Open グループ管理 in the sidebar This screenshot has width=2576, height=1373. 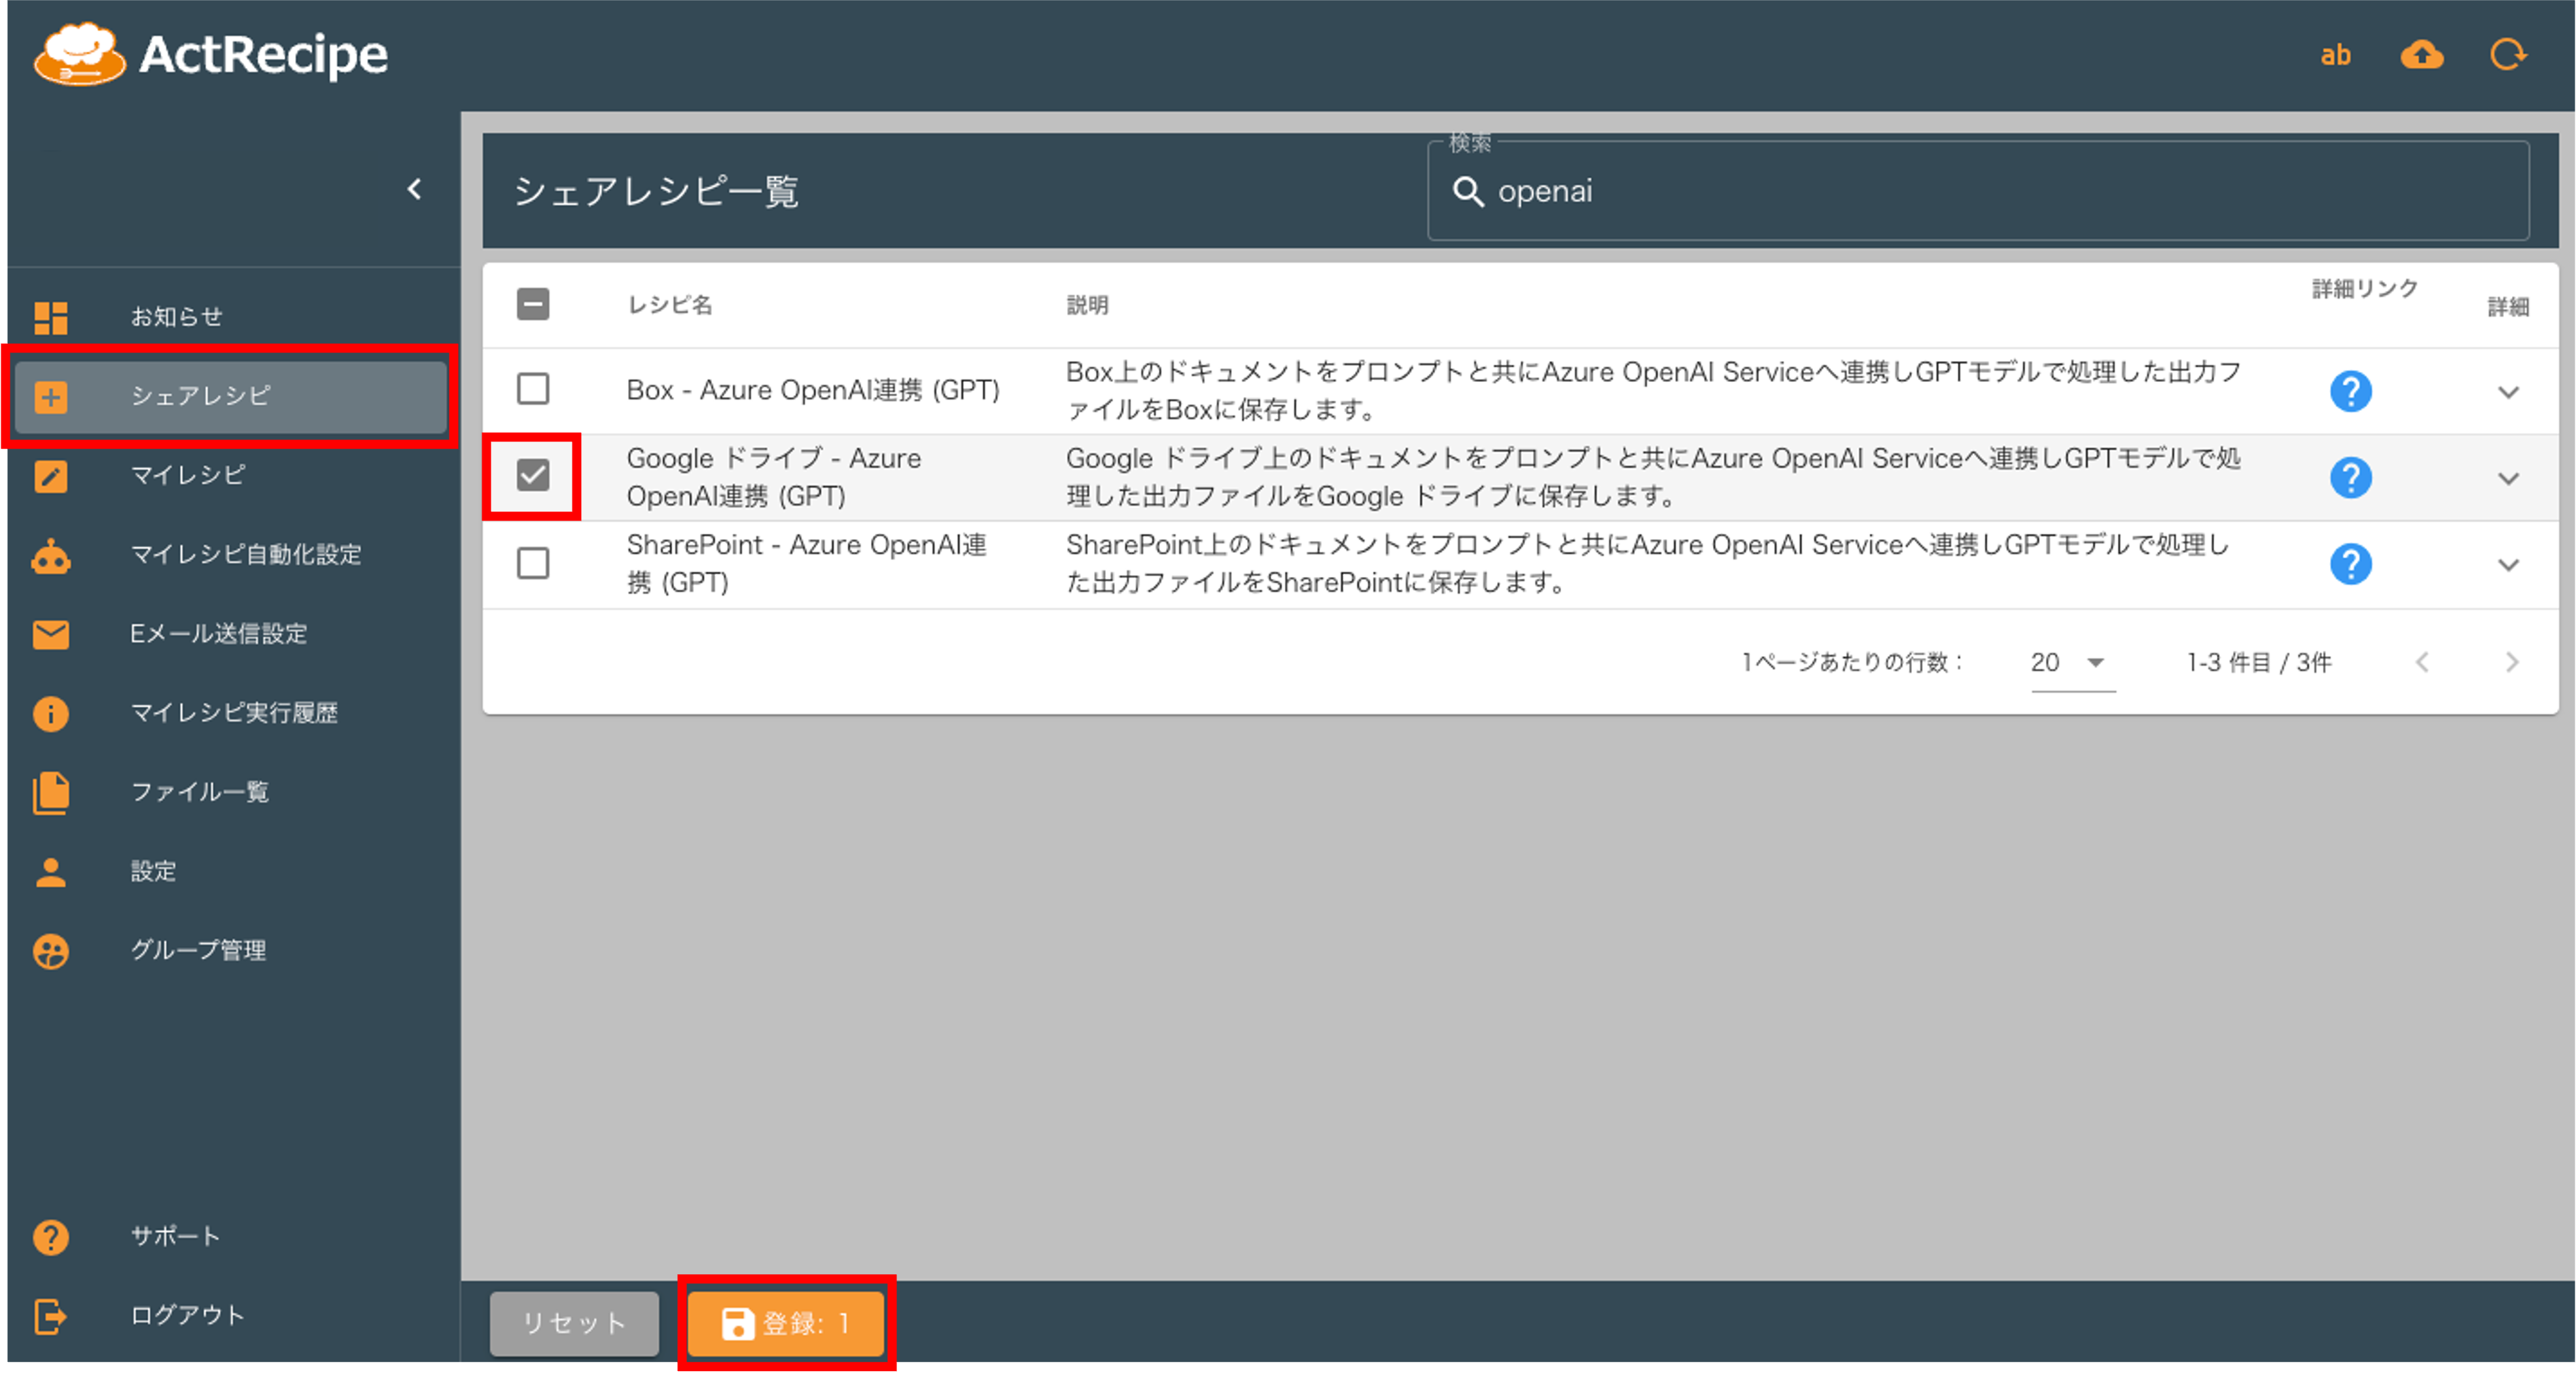pyautogui.click(x=231, y=951)
